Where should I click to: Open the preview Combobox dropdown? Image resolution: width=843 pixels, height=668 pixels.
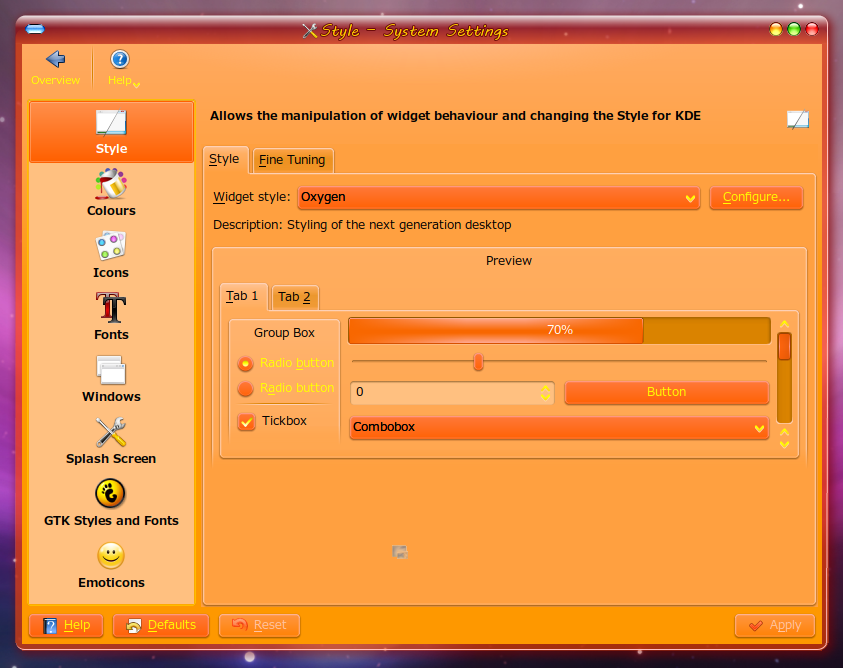(560, 428)
